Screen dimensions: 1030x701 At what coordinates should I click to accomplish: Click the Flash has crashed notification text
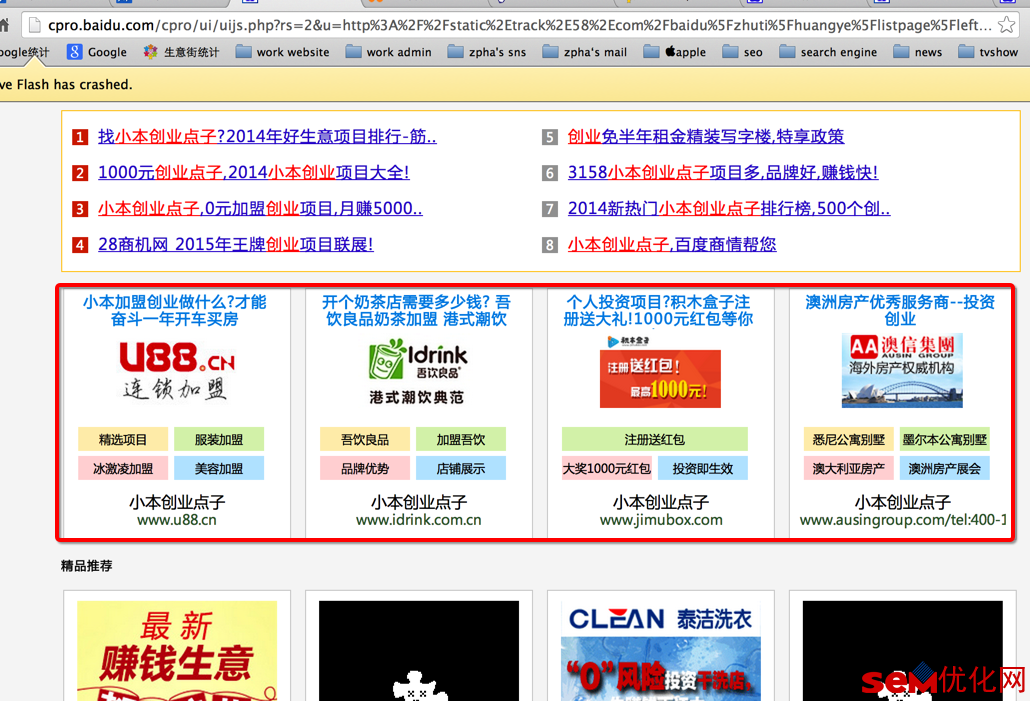[66, 84]
